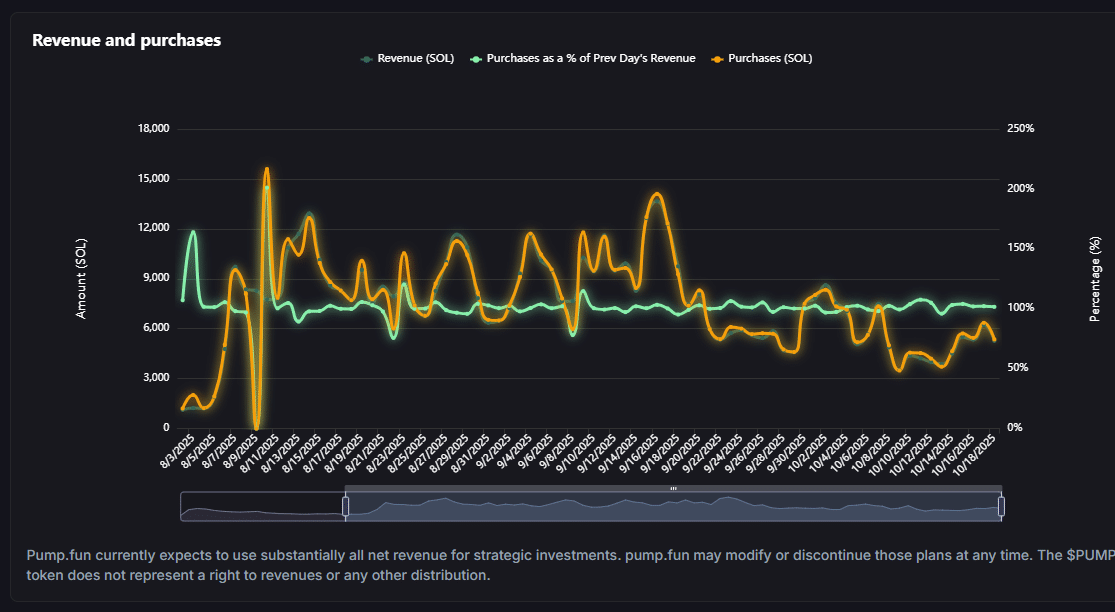
Task: Click the Revenue and purchases chart title
Action: pos(126,40)
